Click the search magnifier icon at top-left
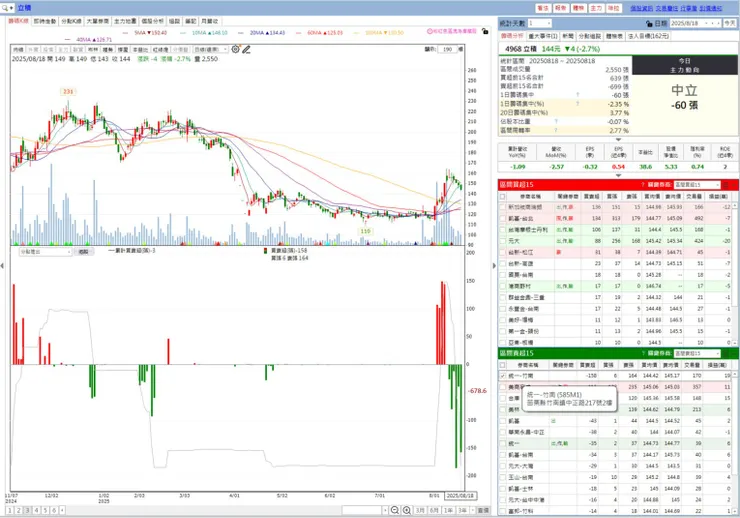This screenshot has width=740, height=518. [5, 8]
